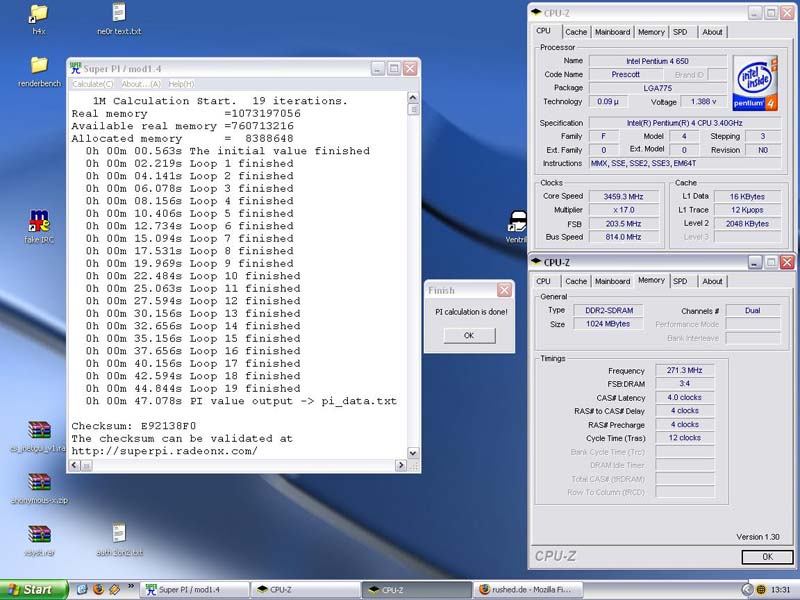Click the memory Type field DDR2-SDRAM
Image resolution: width=800 pixels, height=600 pixels.
pos(609,310)
